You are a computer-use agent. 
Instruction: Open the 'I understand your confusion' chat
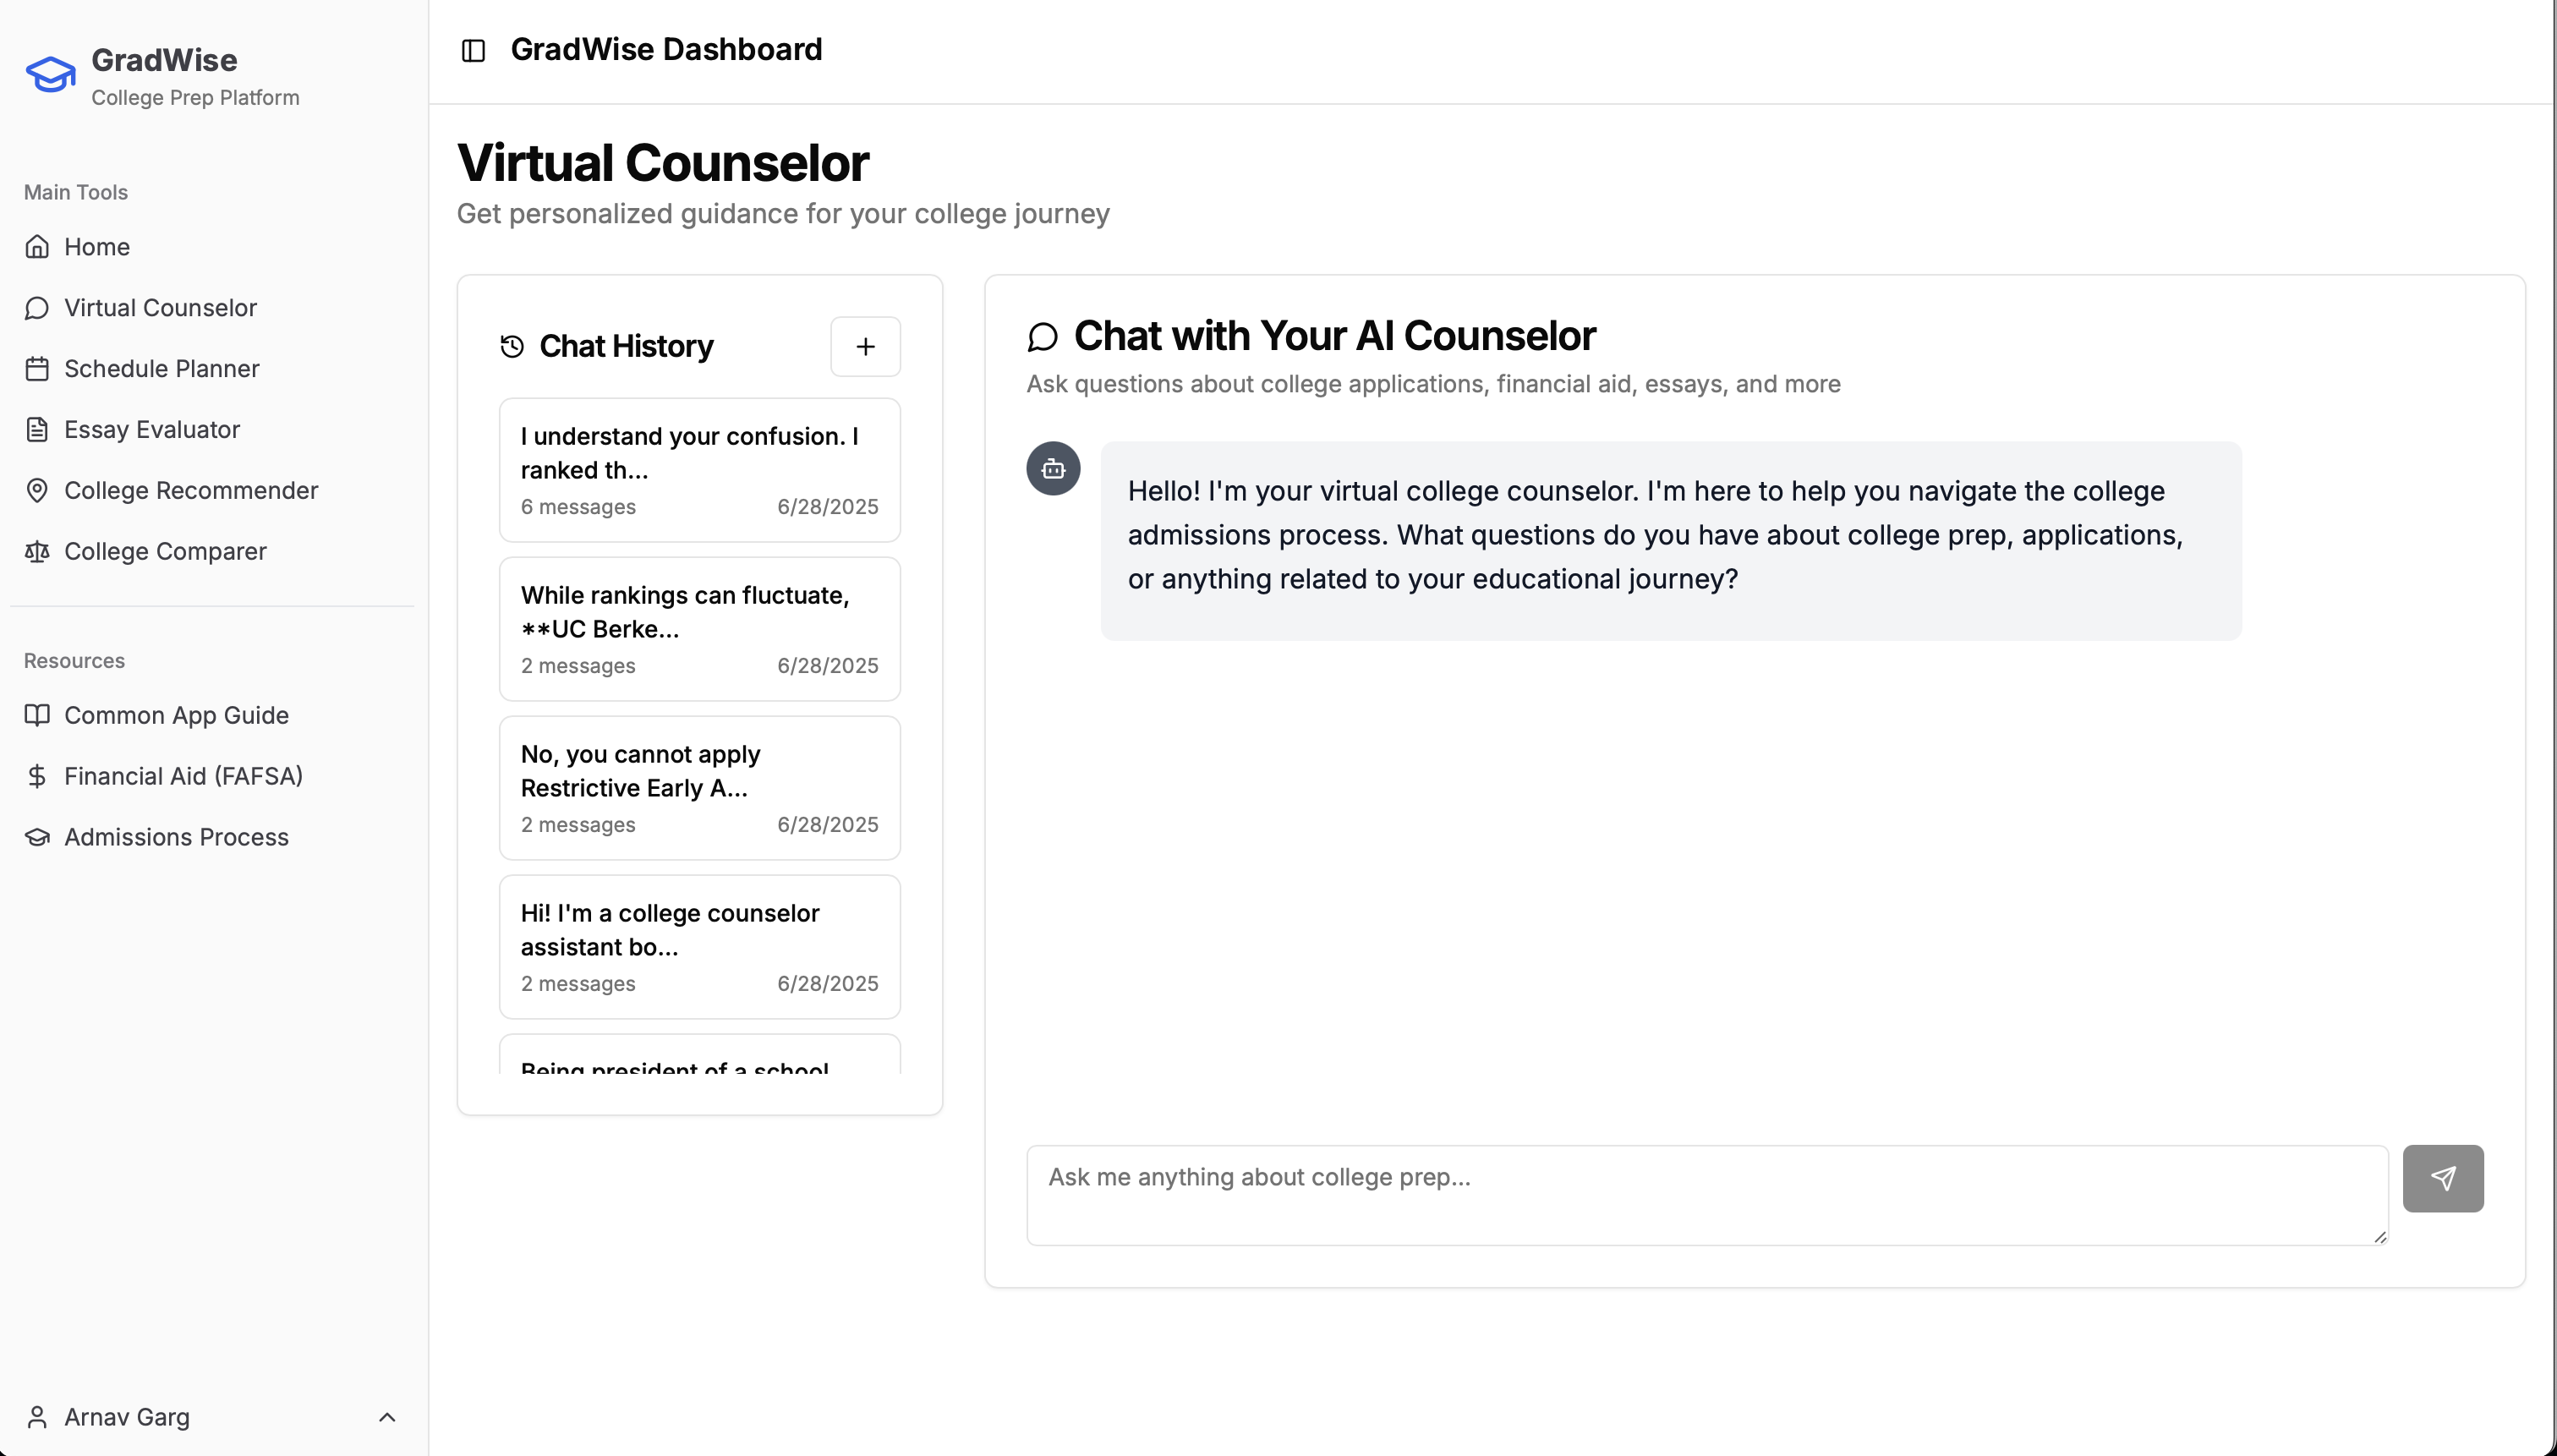pyautogui.click(x=699, y=470)
